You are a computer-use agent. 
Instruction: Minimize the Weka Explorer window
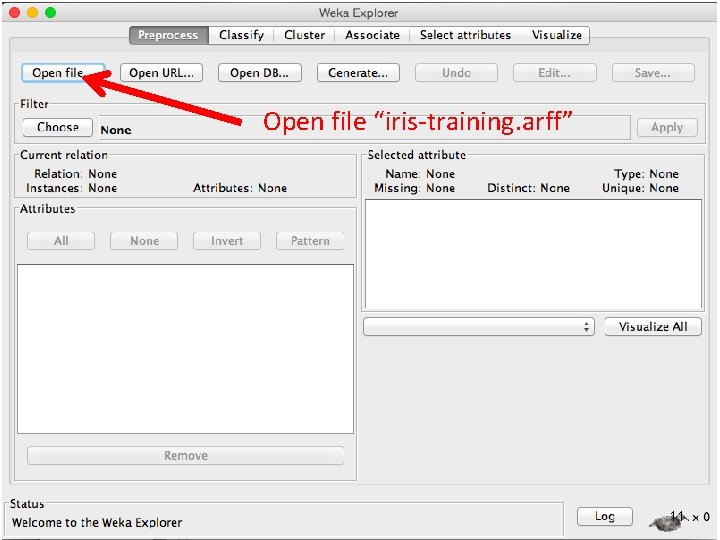pos(32,12)
